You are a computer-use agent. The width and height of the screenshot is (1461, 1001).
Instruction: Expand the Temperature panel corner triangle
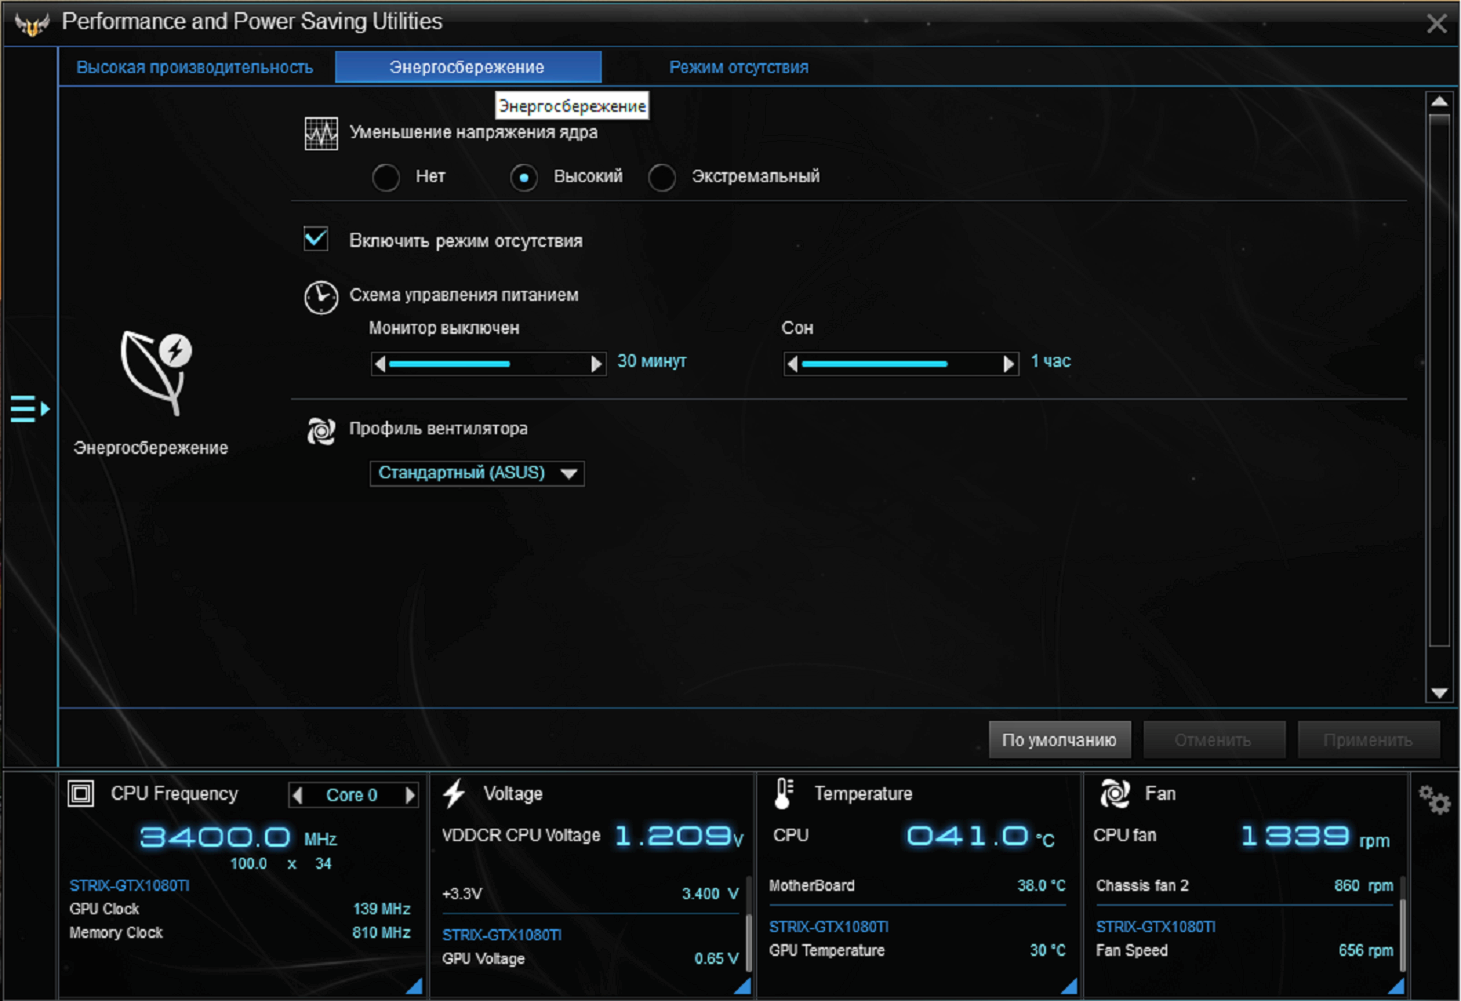coord(1069,986)
